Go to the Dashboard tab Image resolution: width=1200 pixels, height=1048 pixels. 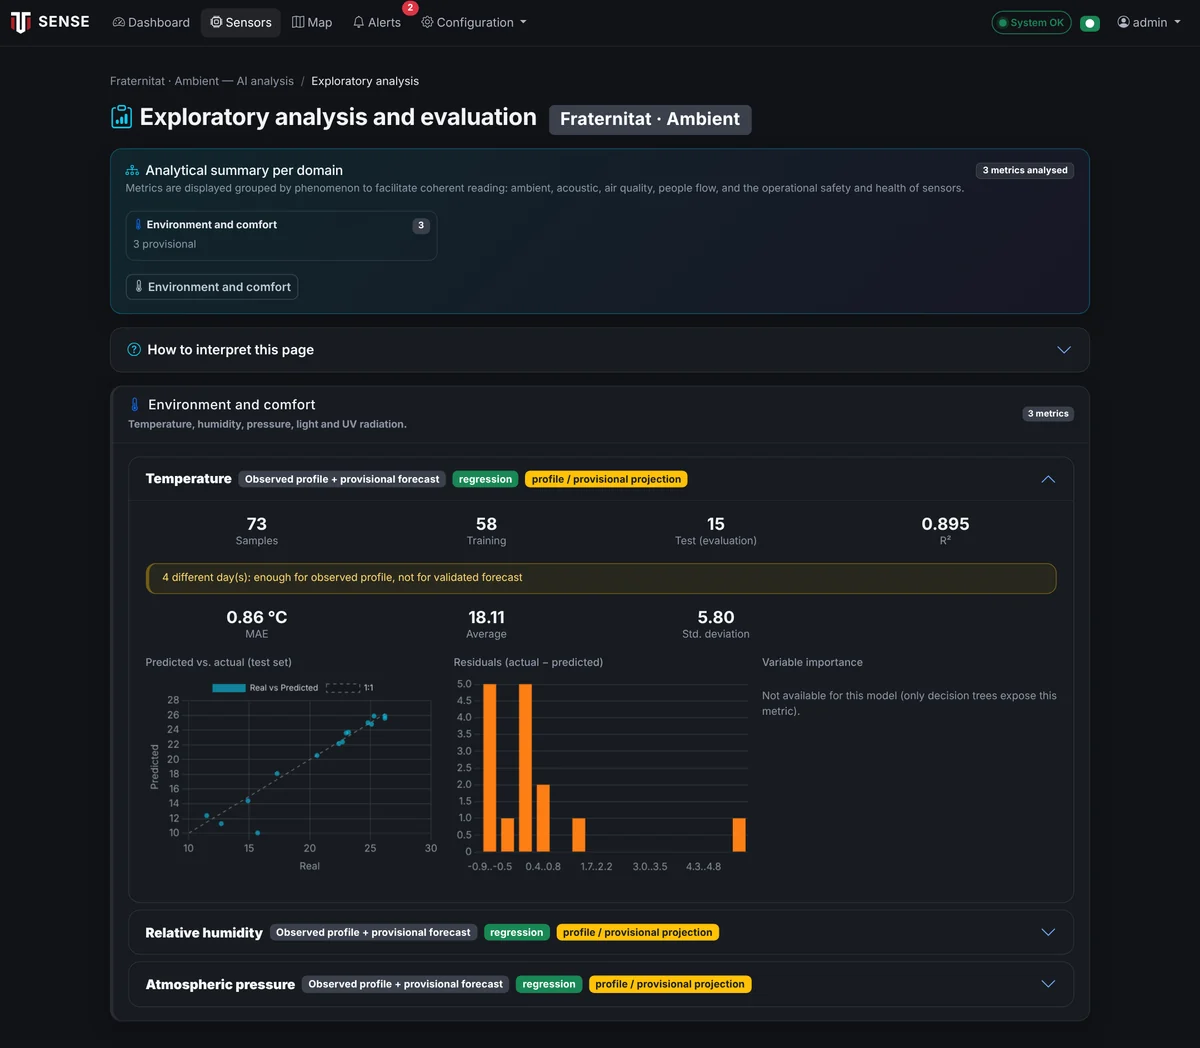tap(151, 22)
